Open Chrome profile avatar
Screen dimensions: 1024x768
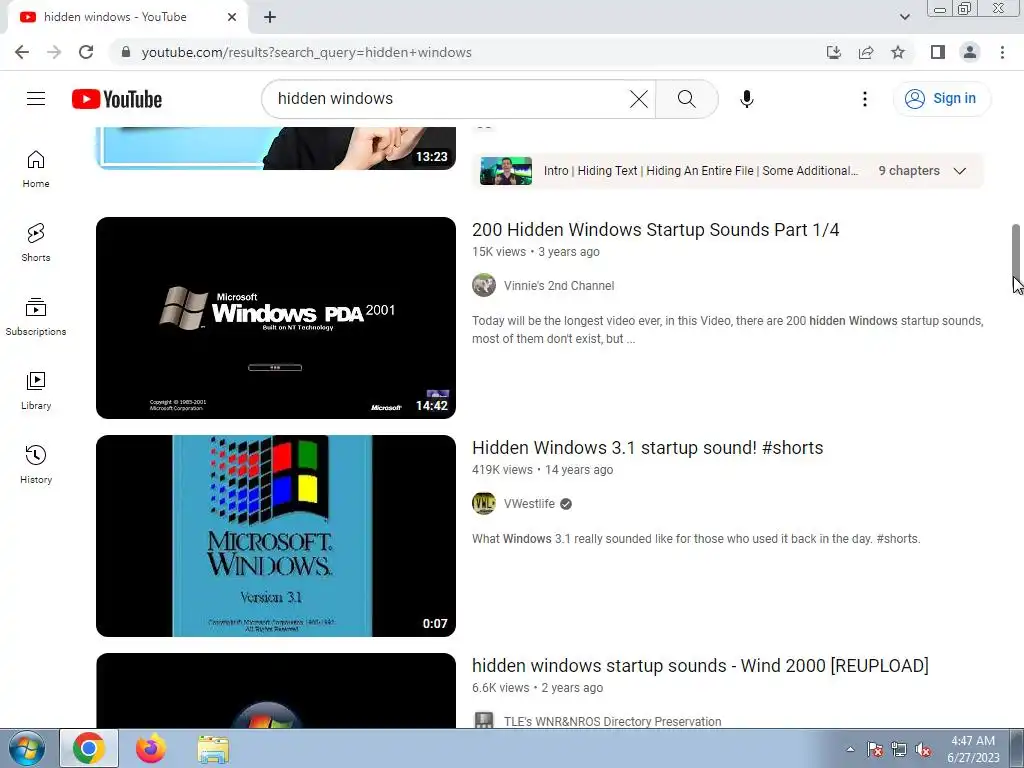tap(970, 52)
